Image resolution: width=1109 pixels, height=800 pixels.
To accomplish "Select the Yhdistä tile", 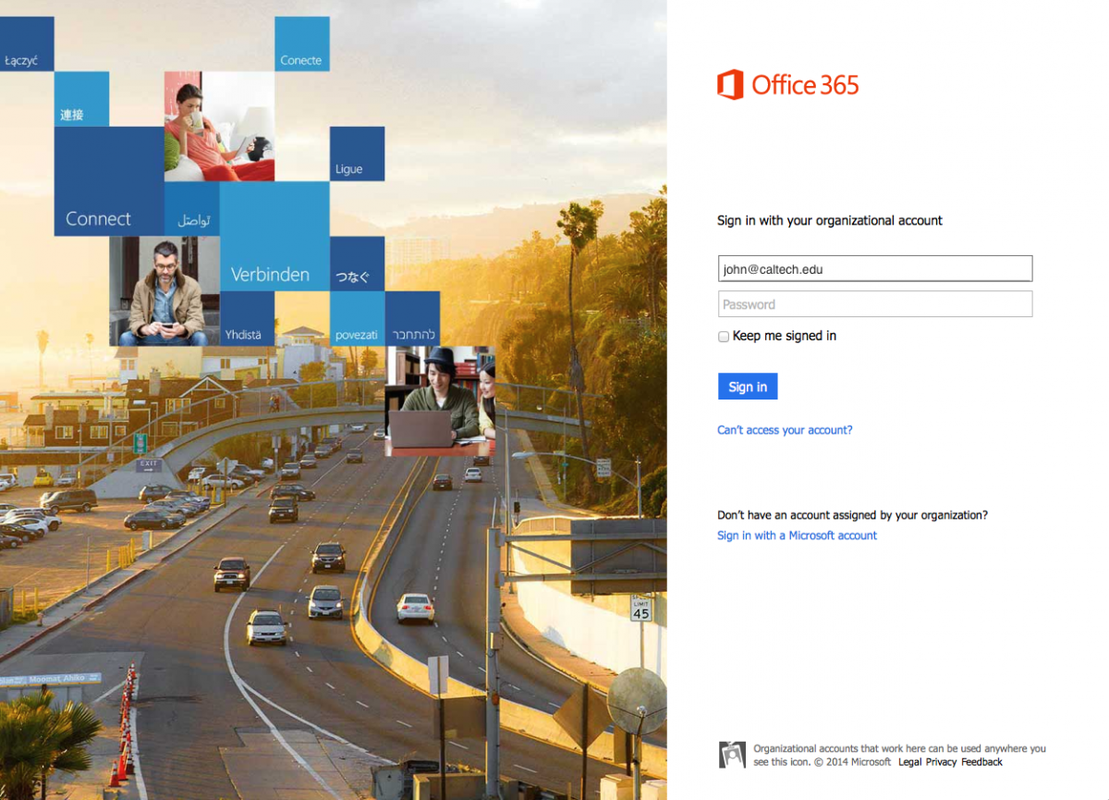I will pos(246,318).
